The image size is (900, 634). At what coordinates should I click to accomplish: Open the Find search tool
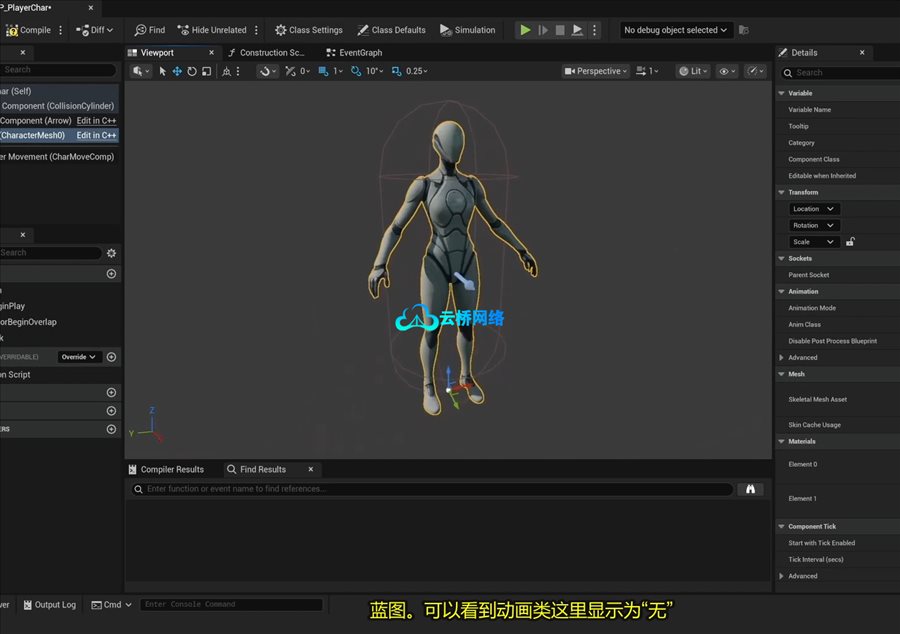[x=150, y=30]
